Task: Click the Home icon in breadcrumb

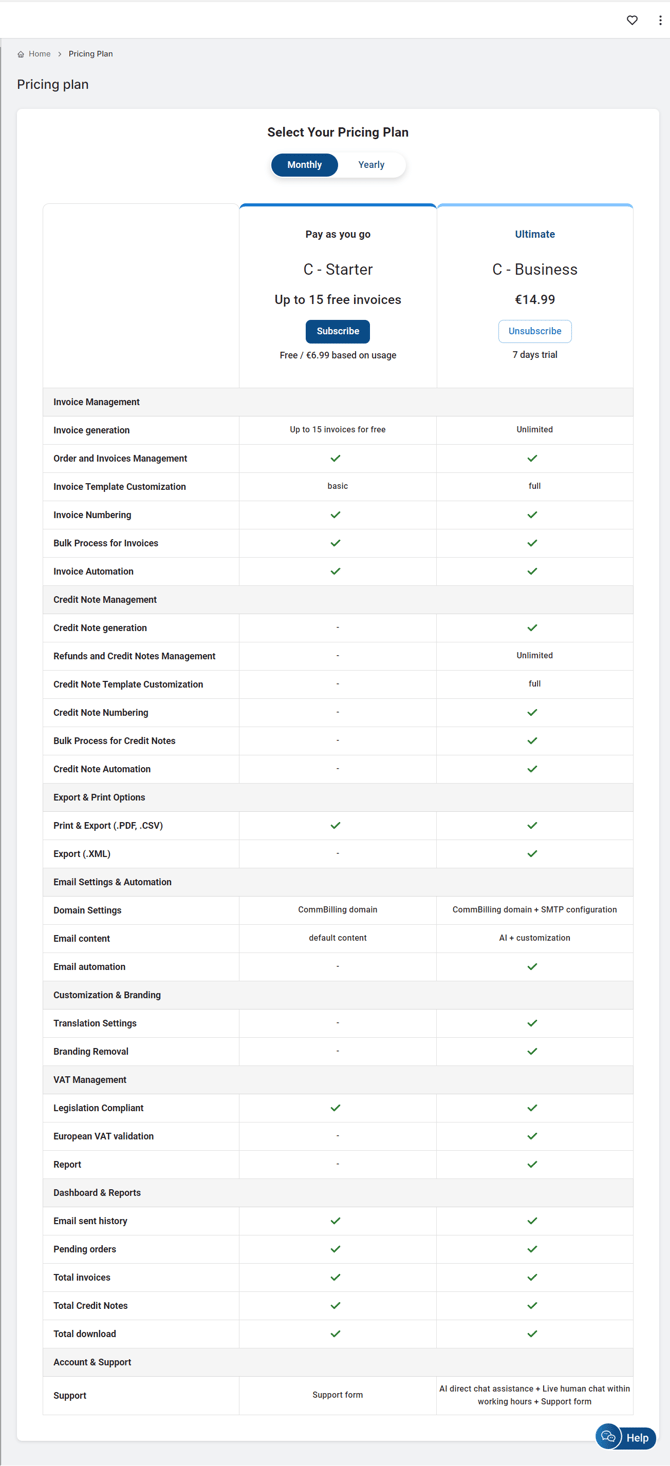Action: [x=21, y=54]
